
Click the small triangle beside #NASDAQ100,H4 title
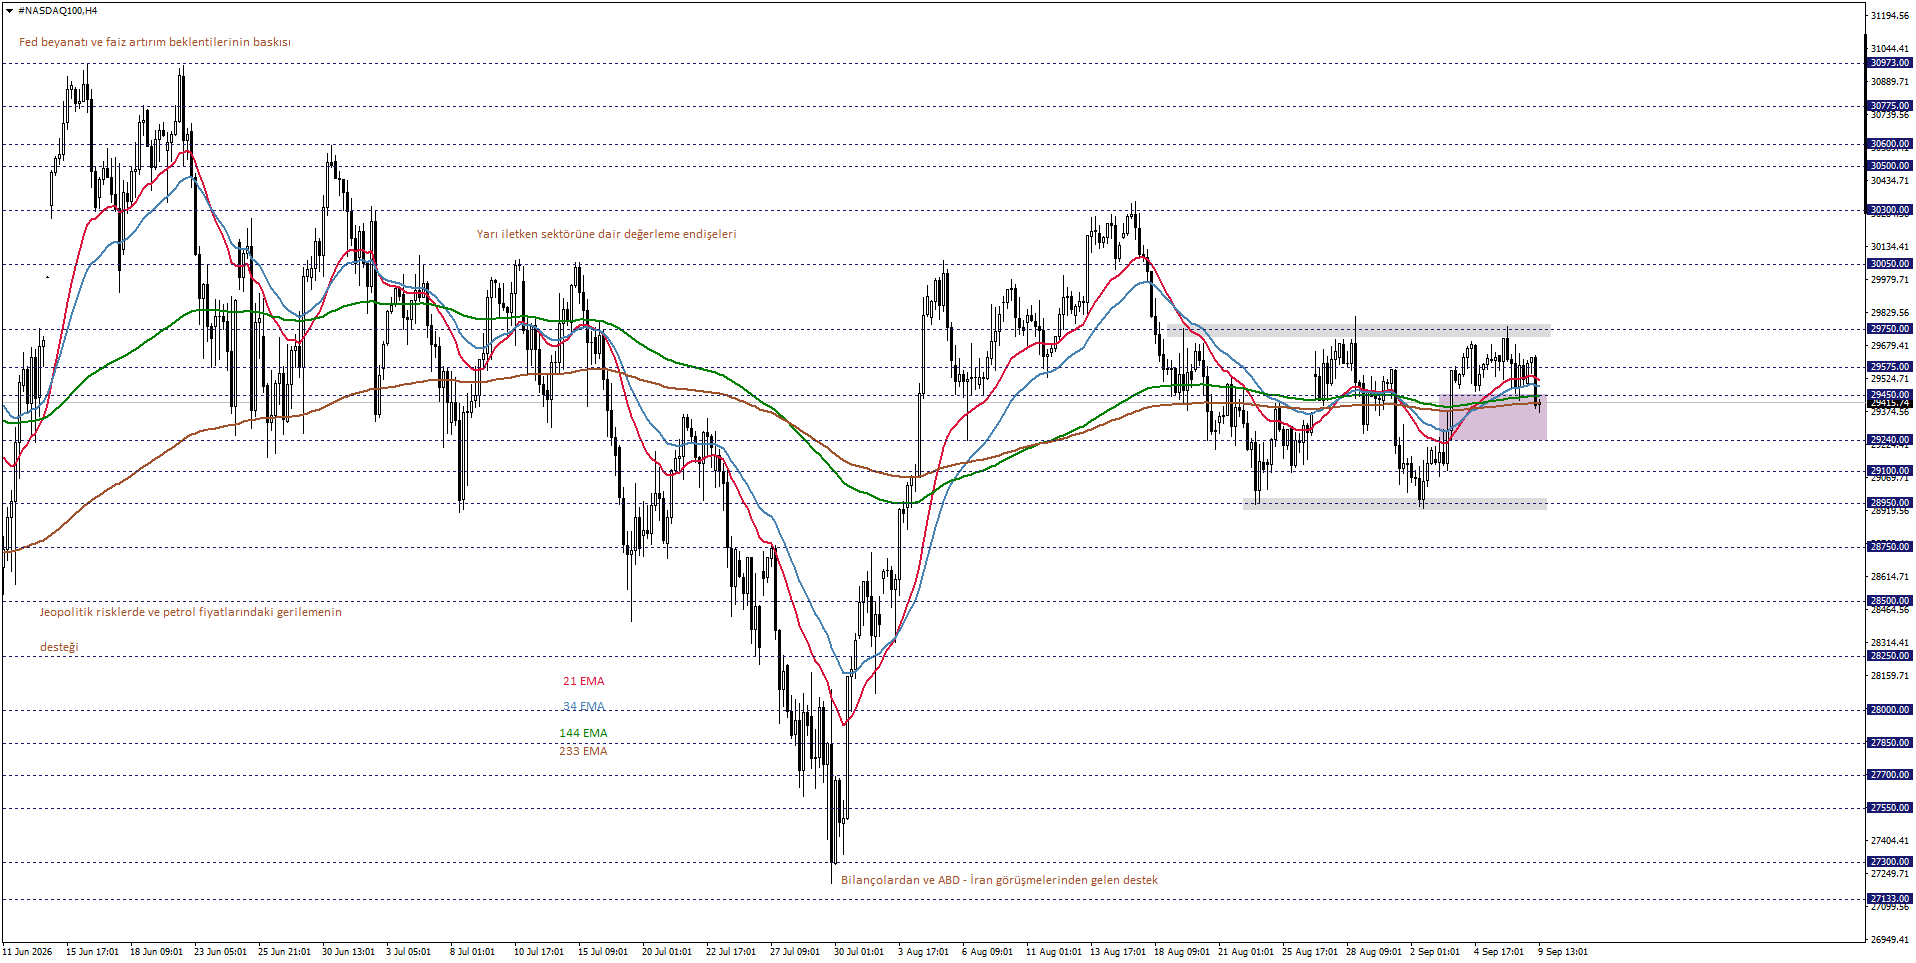click(x=9, y=11)
